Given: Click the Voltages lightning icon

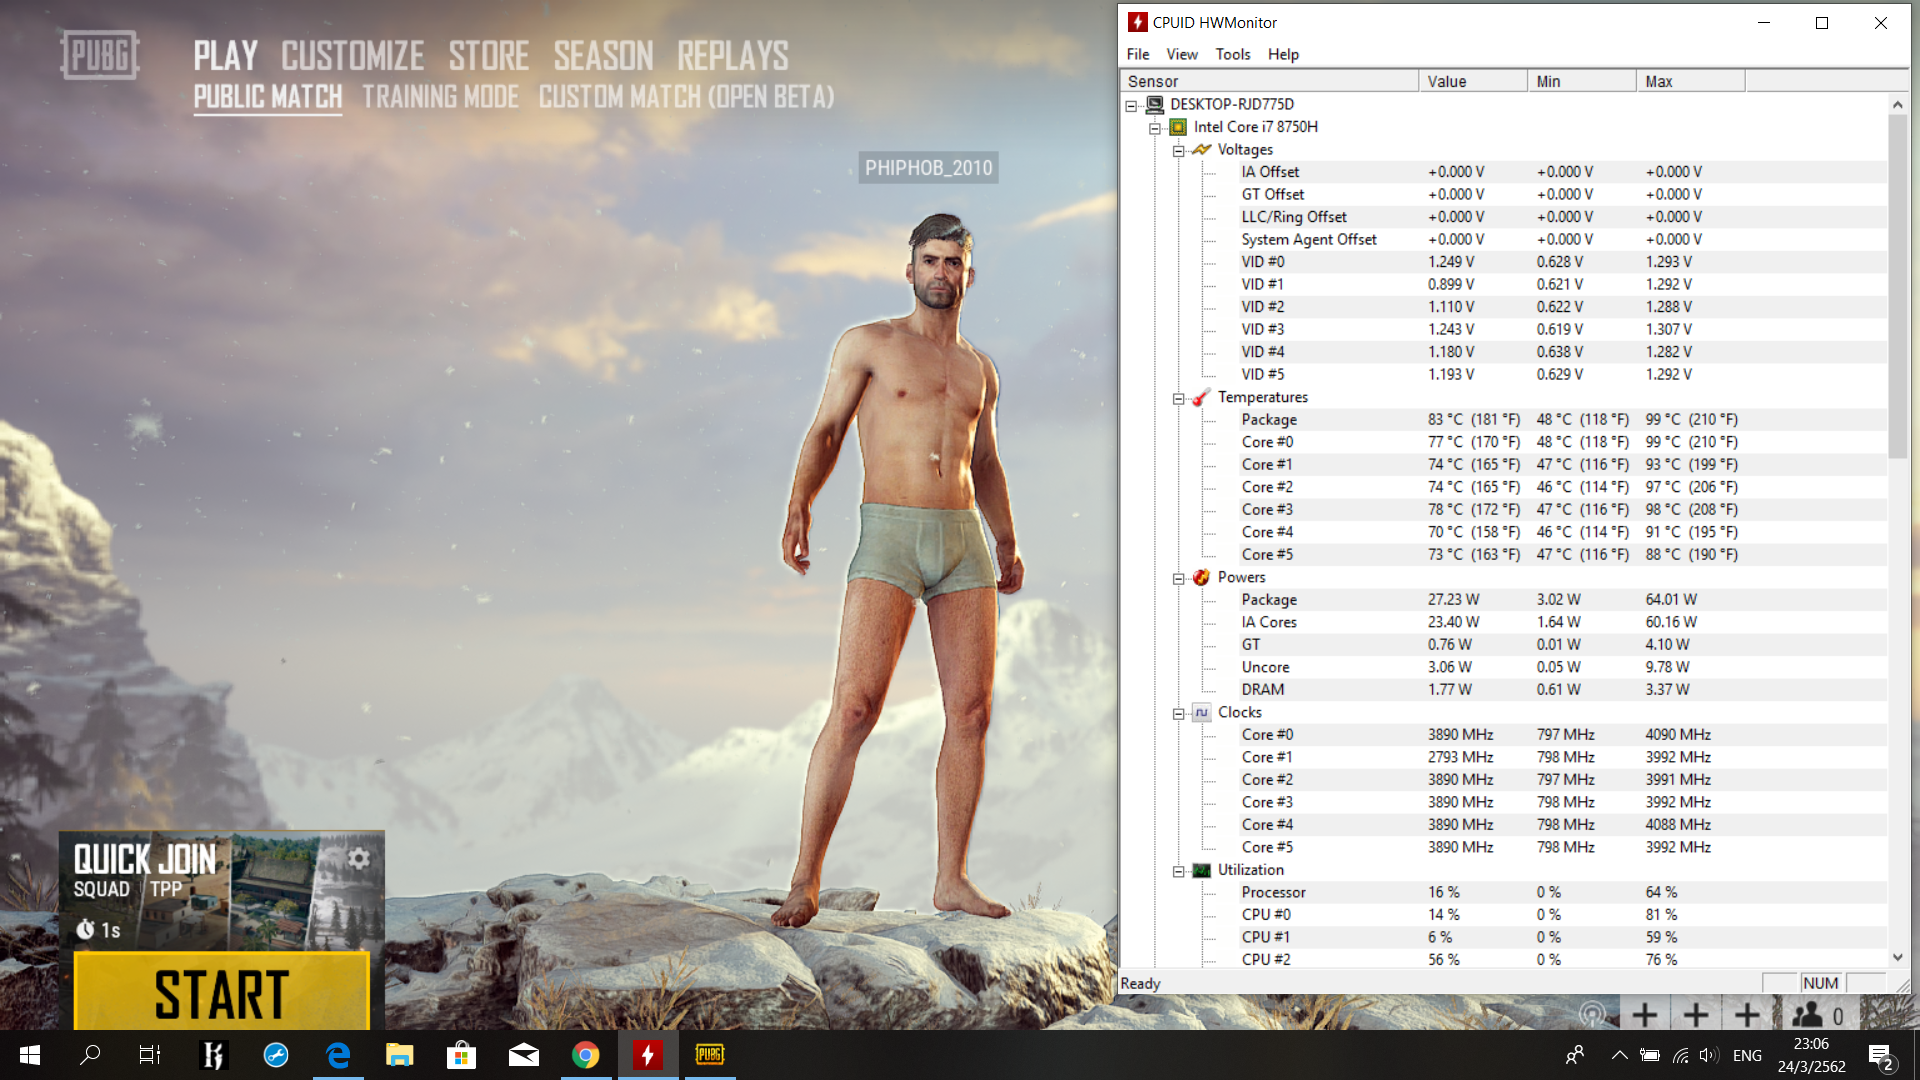Looking at the screenshot, I should [1201, 149].
